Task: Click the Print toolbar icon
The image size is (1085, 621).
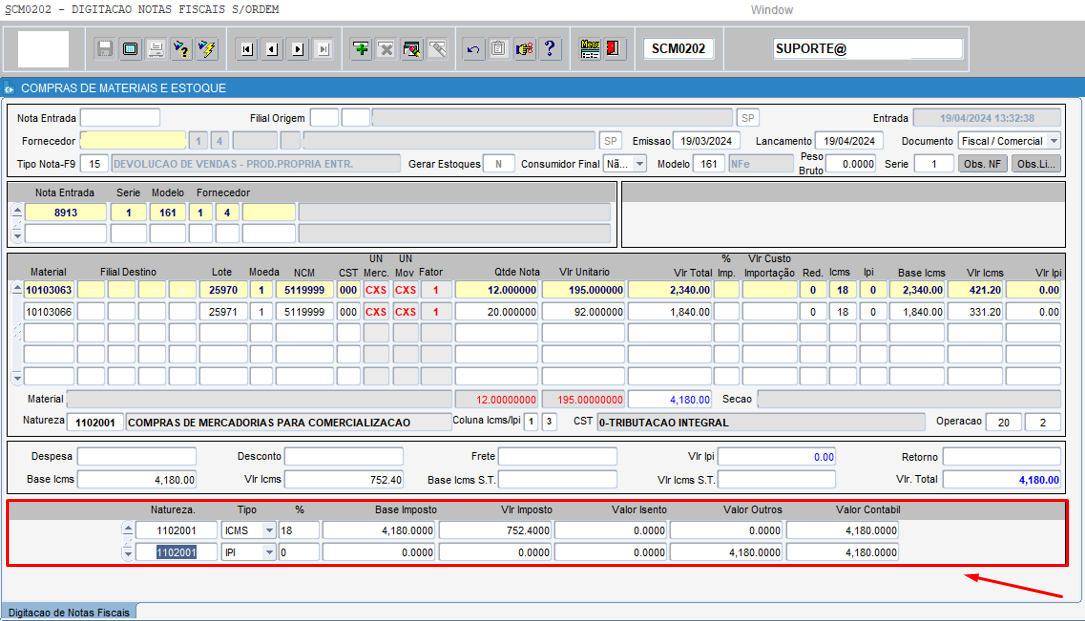Action: [156, 48]
